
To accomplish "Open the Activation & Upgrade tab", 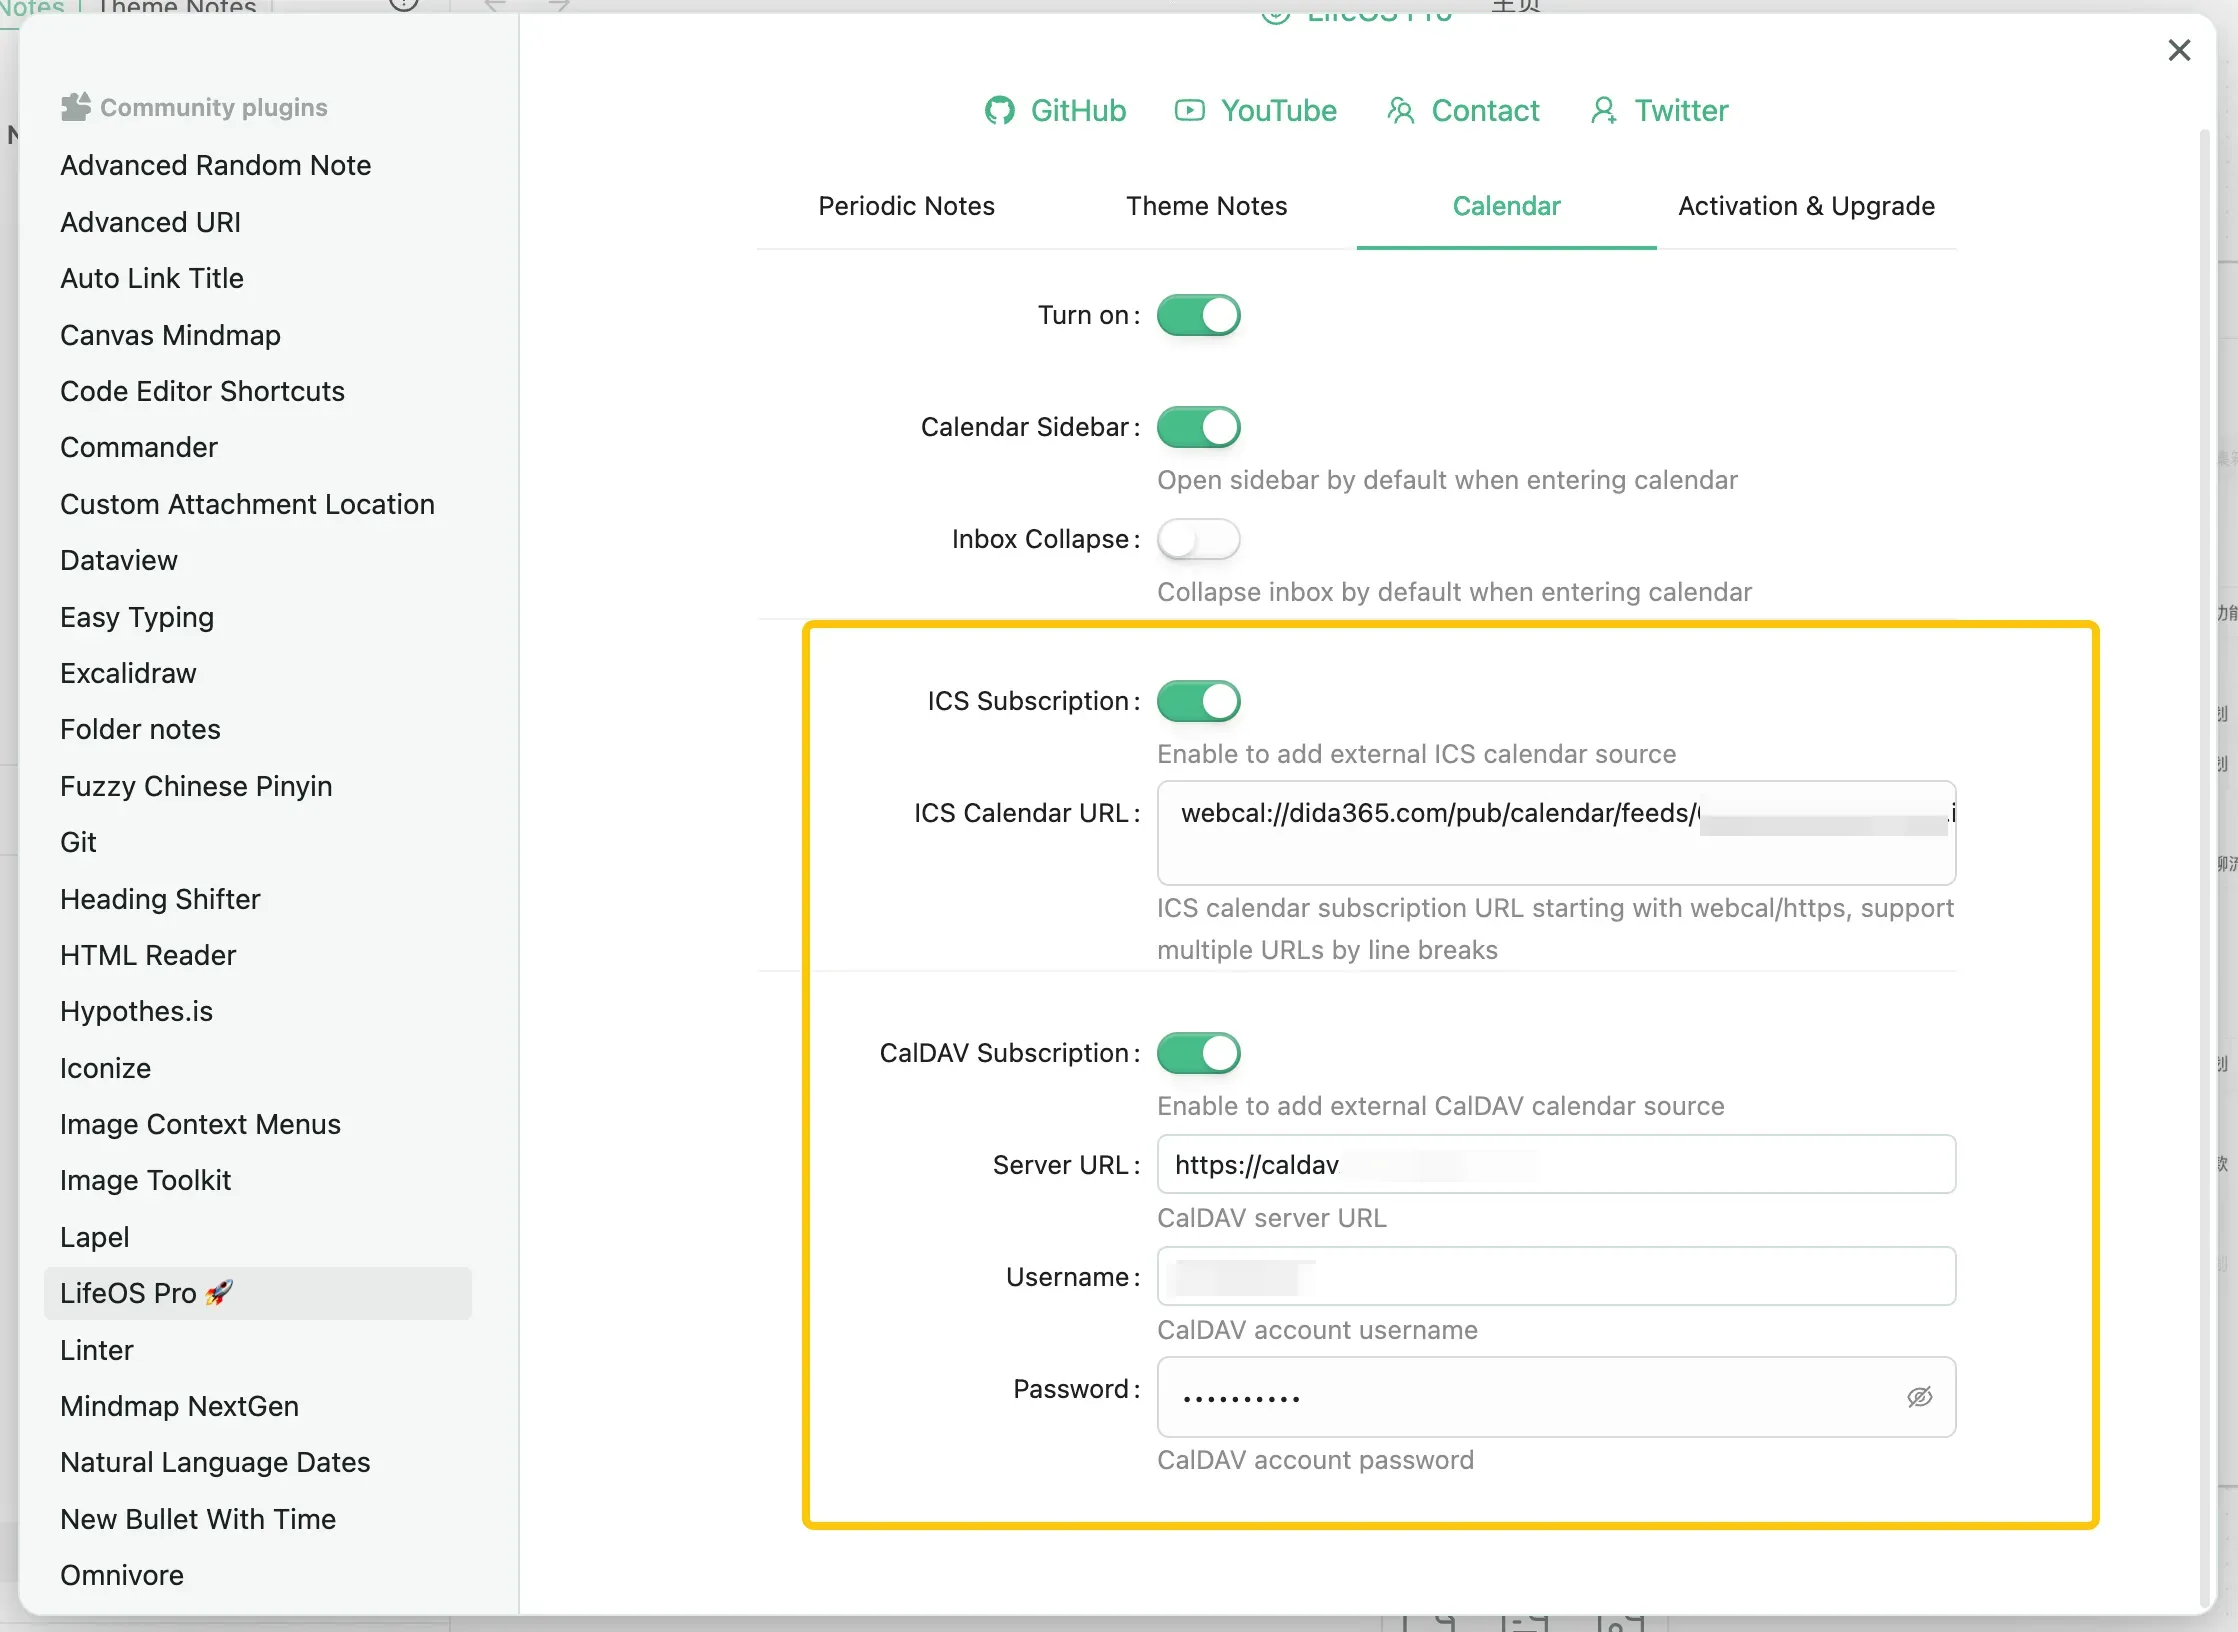I will click(x=1806, y=206).
